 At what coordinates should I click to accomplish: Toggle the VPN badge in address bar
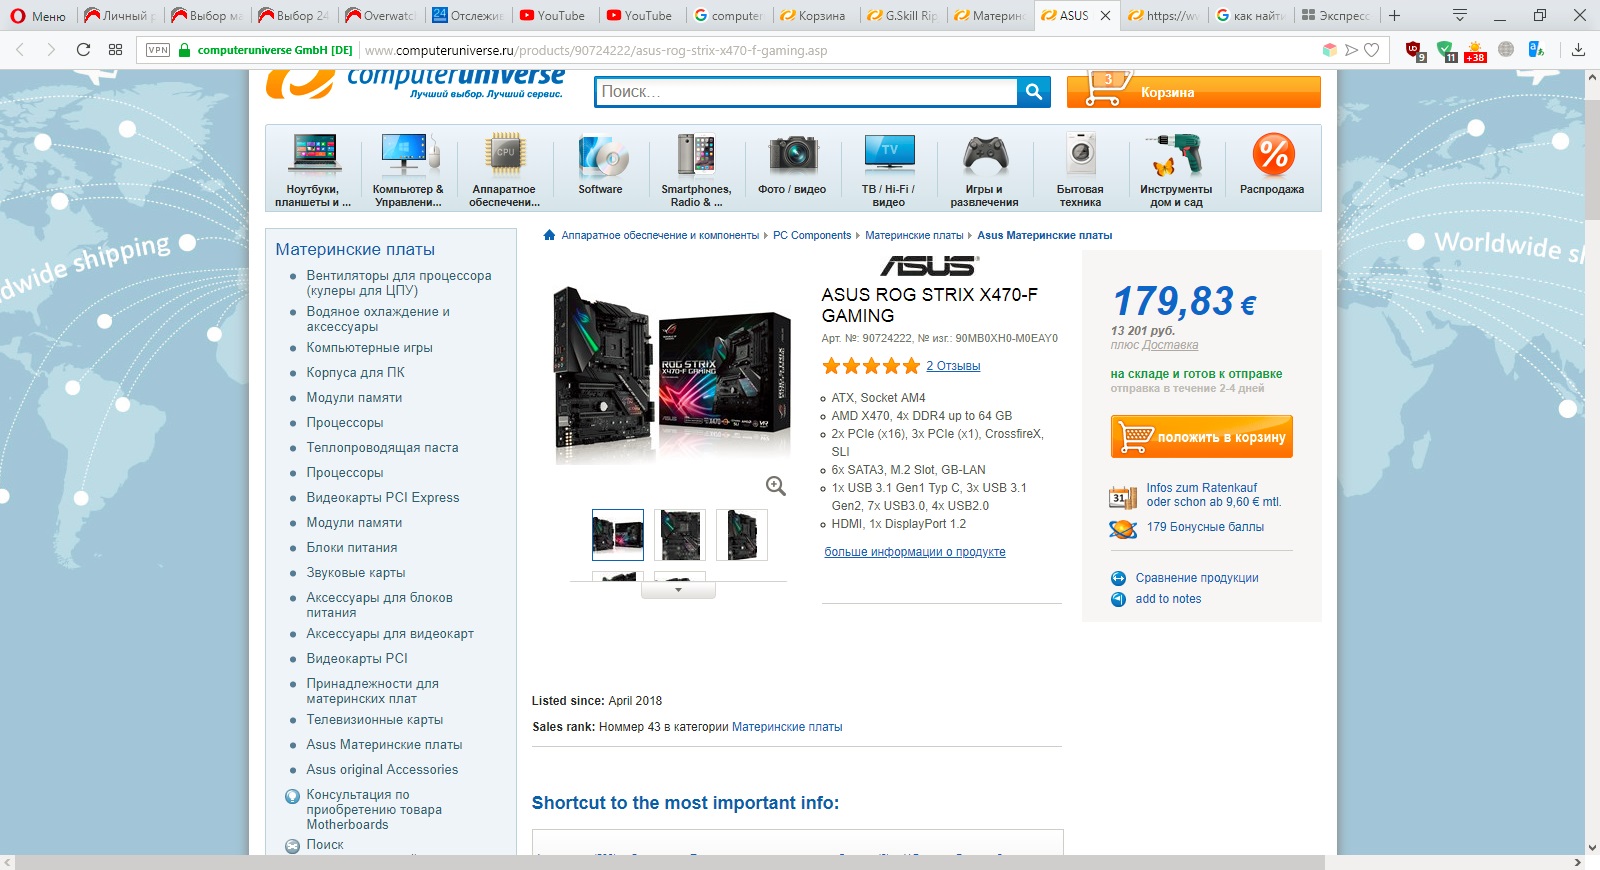[x=158, y=50]
